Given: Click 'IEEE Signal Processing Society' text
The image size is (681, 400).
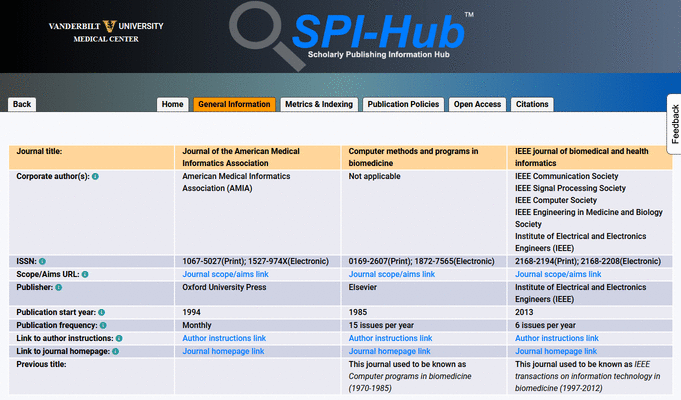Looking at the screenshot, I should tap(570, 188).
